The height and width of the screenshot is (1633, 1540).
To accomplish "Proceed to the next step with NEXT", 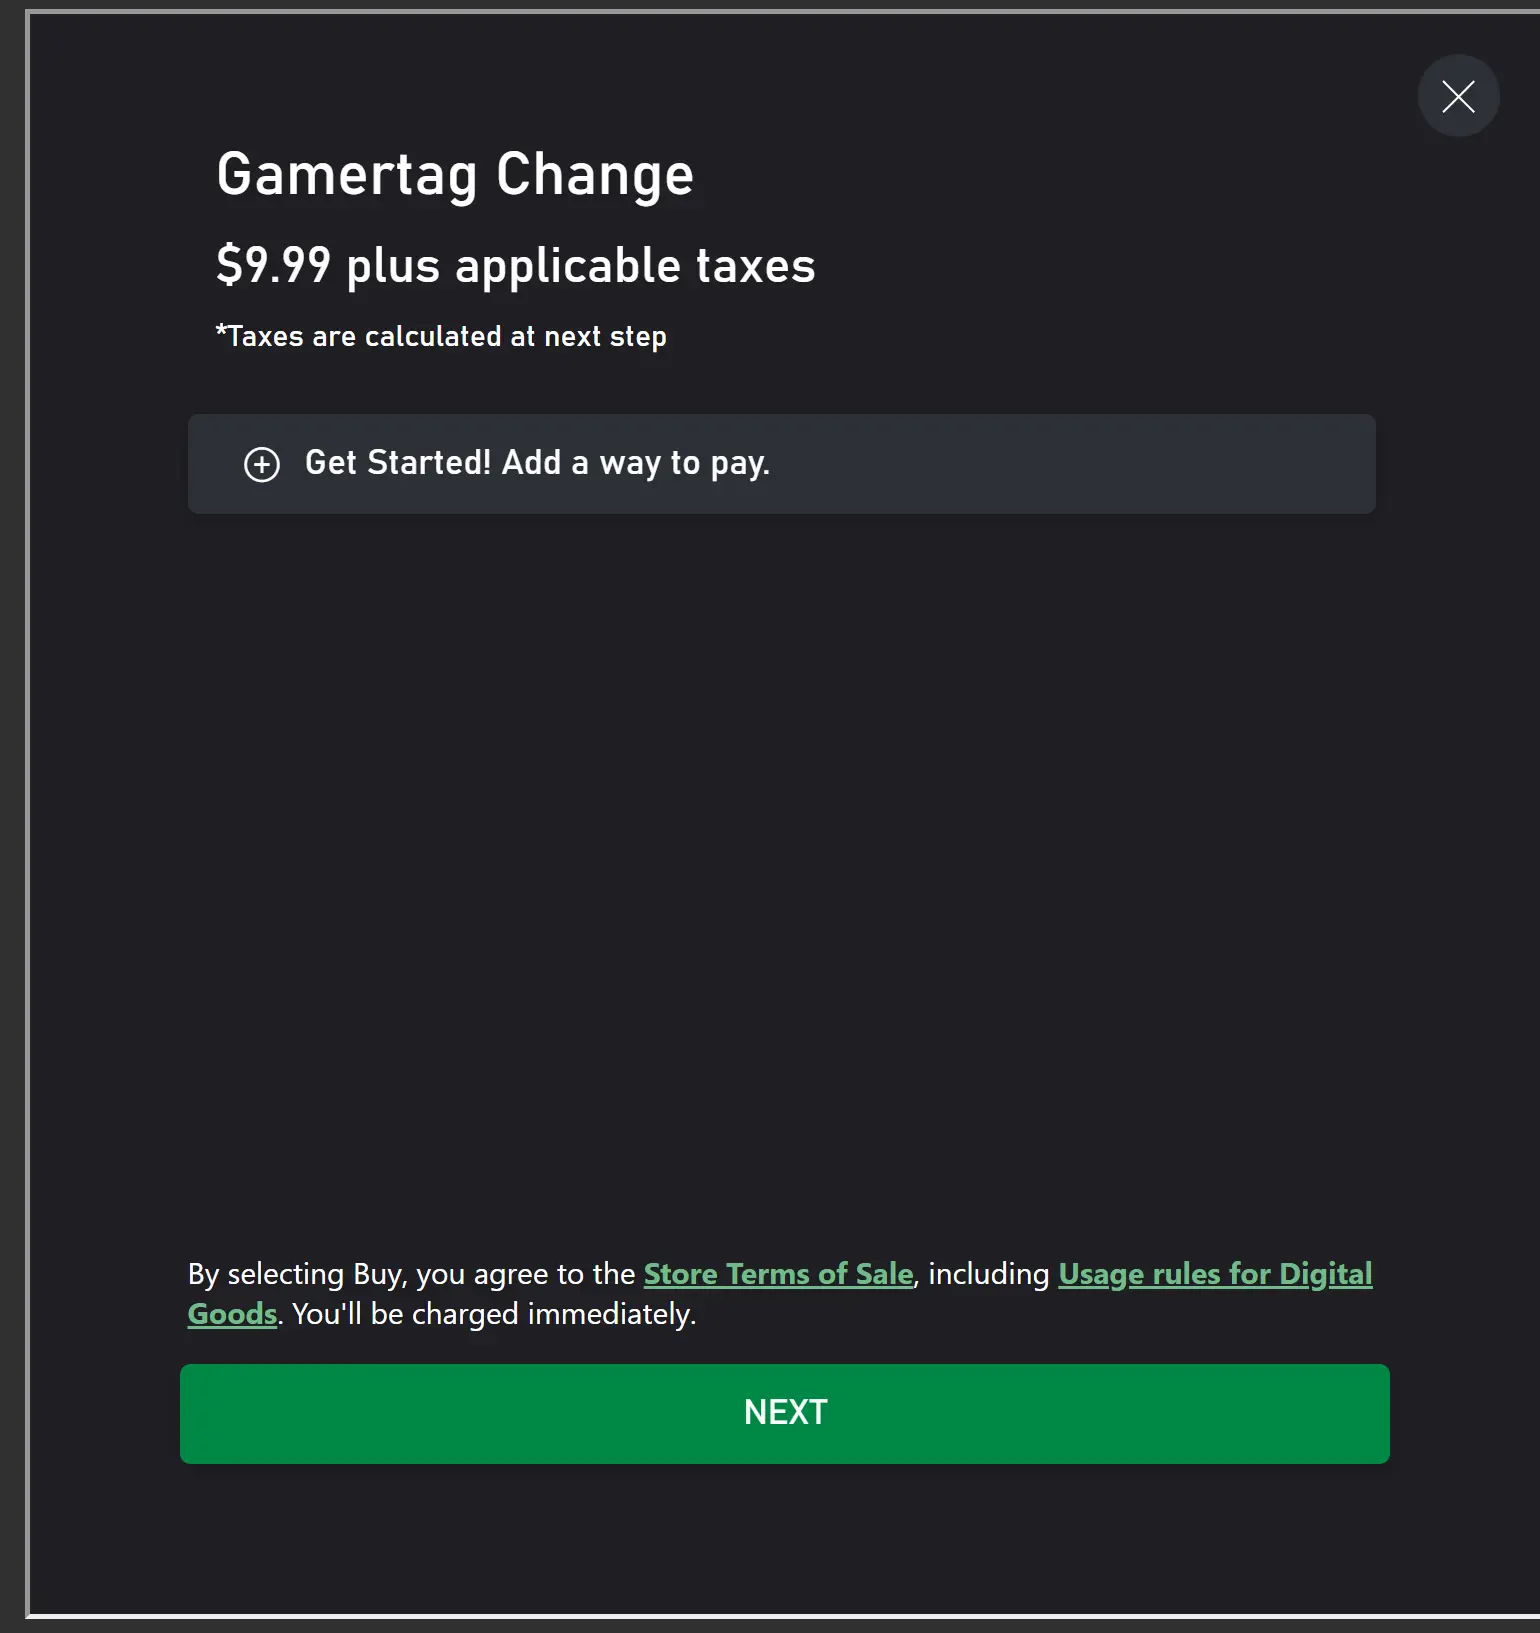I will (785, 1414).
